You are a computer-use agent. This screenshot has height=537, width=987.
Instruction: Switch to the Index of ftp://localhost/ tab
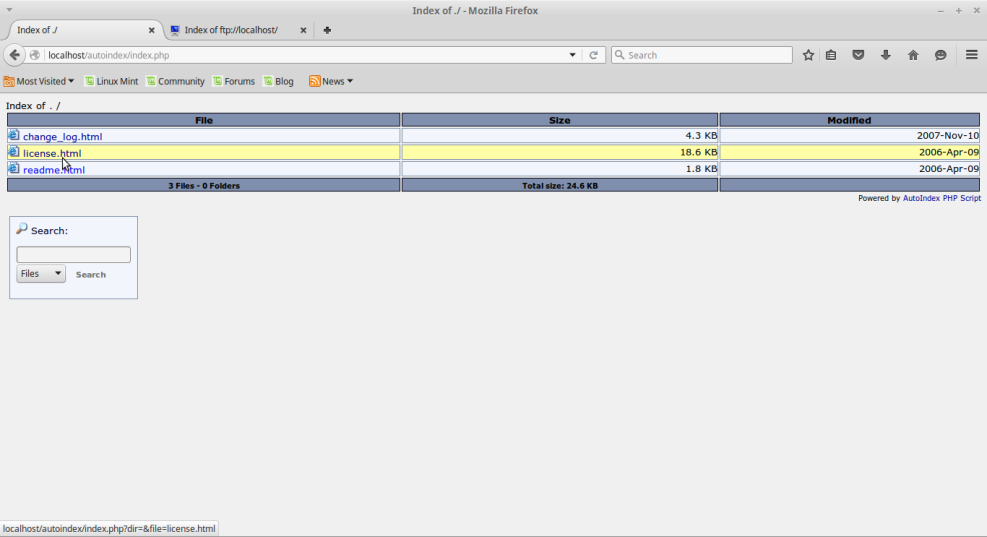click(235, 30)
